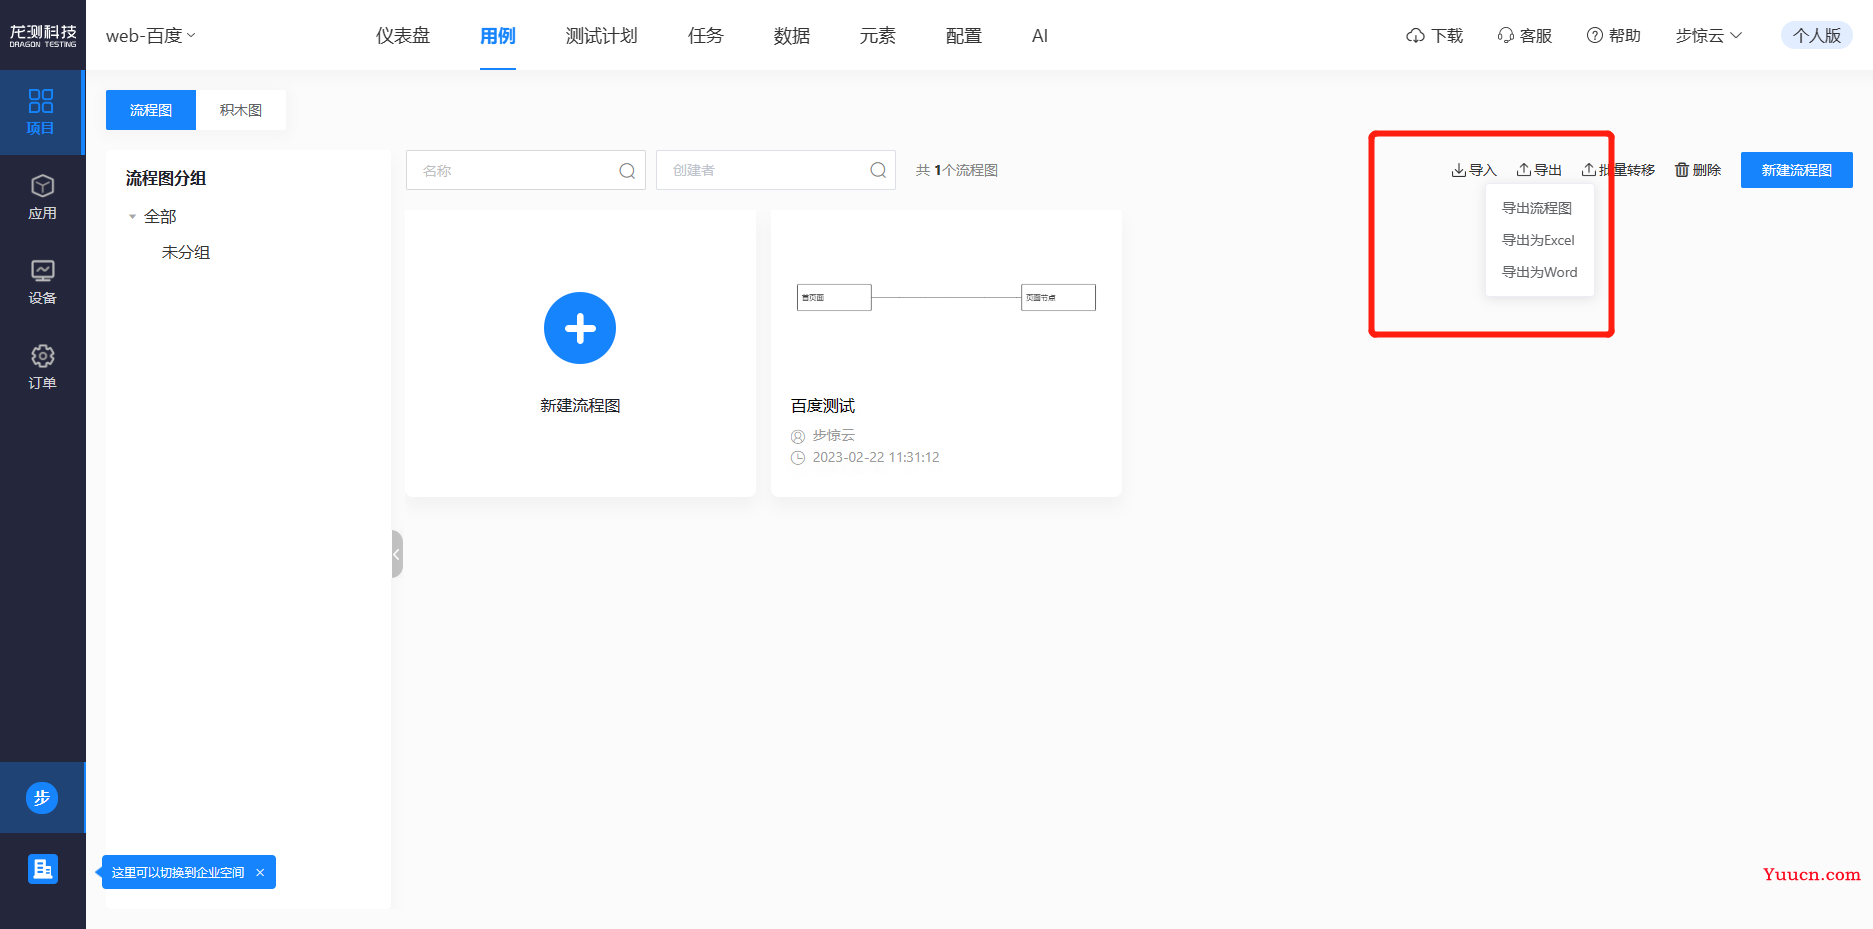Viewport: 1873px width, 929px height.
Task: Open the 测试计划 tab
Action: 601,36
